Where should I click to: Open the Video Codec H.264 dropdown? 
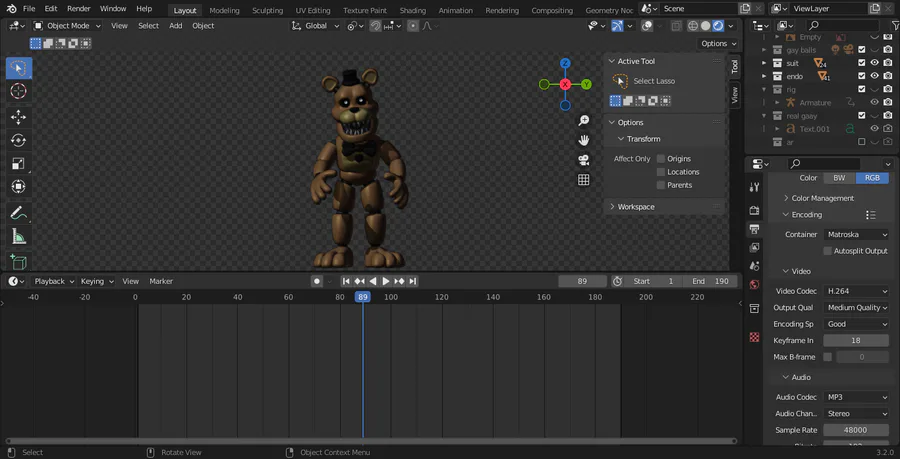pos(856,291)
